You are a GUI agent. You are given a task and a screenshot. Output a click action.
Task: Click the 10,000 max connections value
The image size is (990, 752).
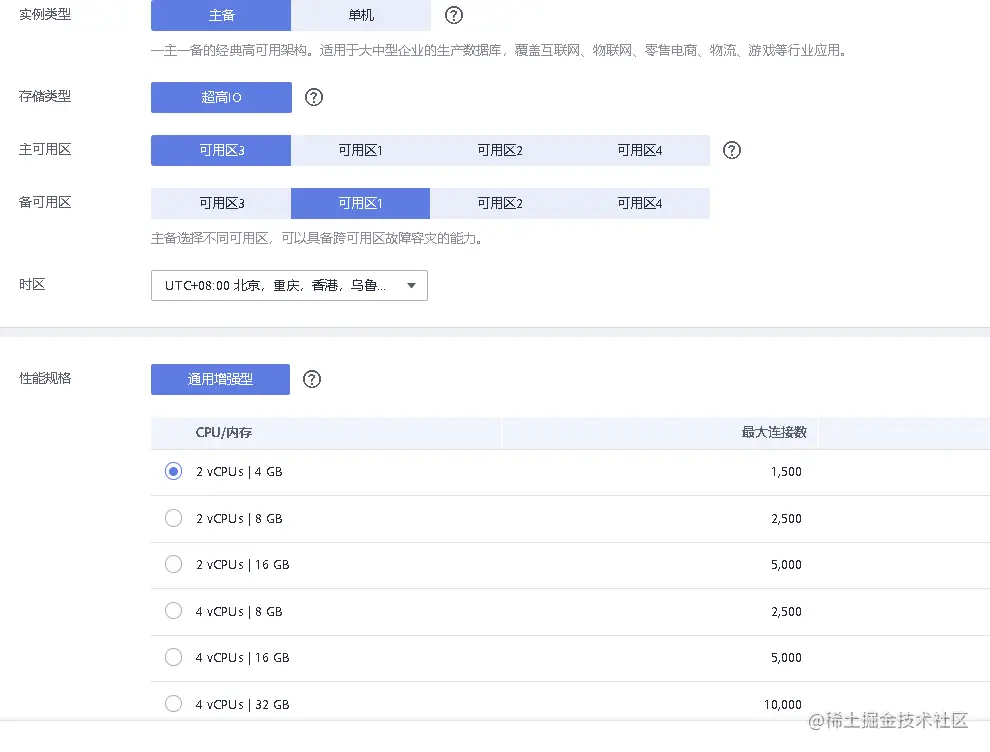(783, 704)
